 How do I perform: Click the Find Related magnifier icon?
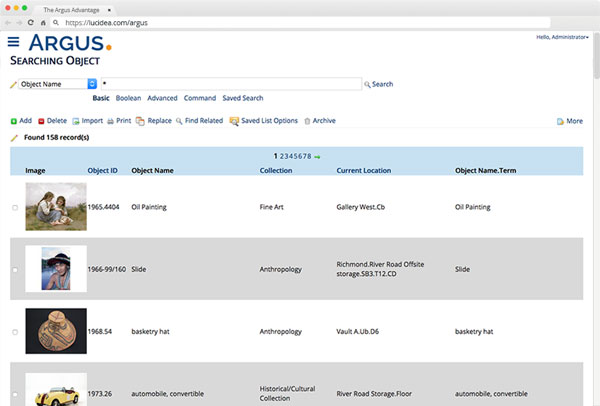178,121
